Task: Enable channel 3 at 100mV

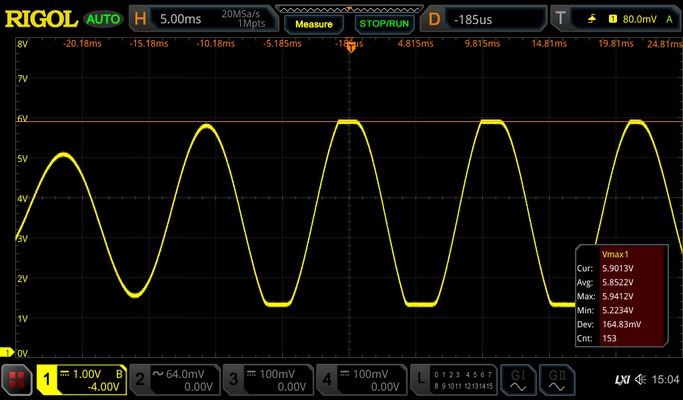Action: pyautogui.click(x=268, y=380)
